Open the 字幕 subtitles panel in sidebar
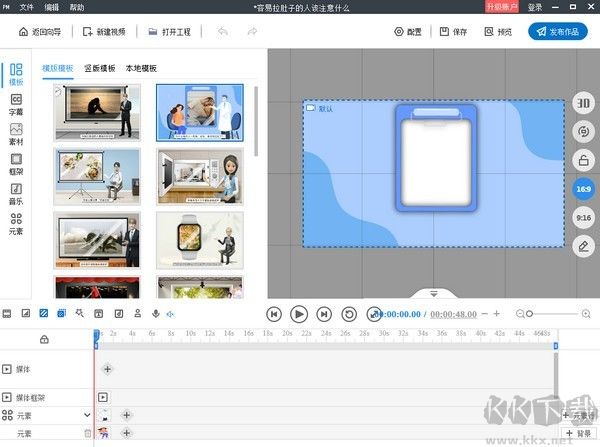The height and width of the screenshot is (447, 600). pos(16,103)
